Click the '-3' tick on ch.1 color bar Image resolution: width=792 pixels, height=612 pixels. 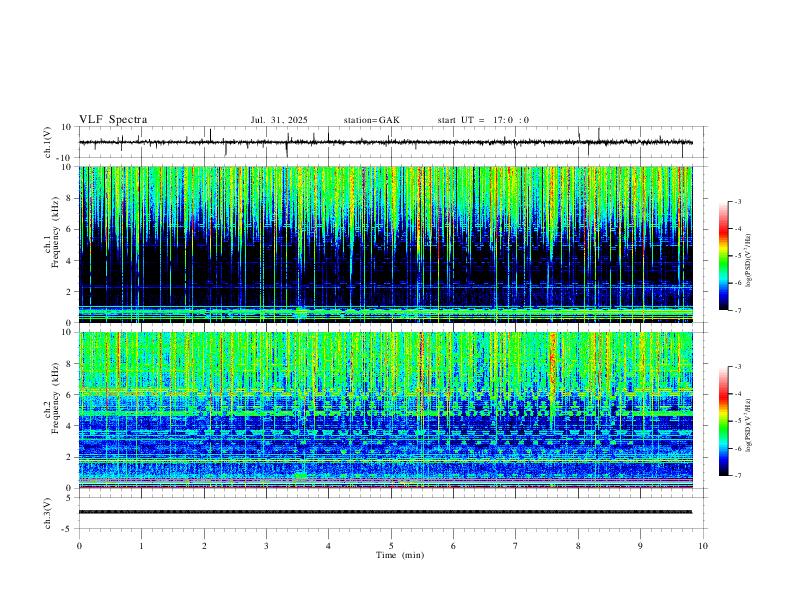tap(737, 201)
